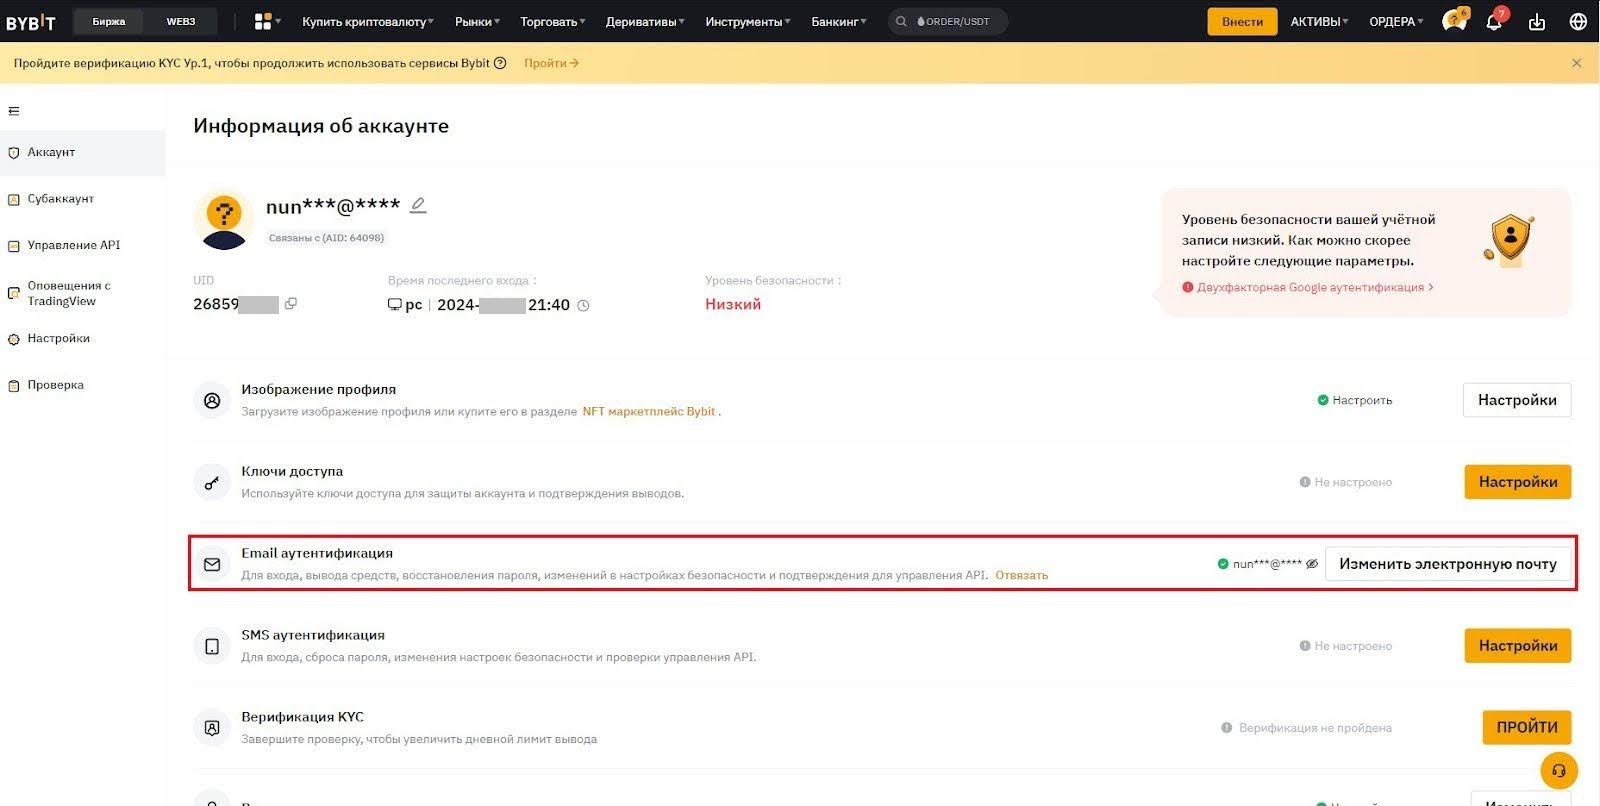The width and height of the screenshot is (1600, 806).
Task: Click the Не настроено status for Ключи доступа
Action: pos(1345,482)
